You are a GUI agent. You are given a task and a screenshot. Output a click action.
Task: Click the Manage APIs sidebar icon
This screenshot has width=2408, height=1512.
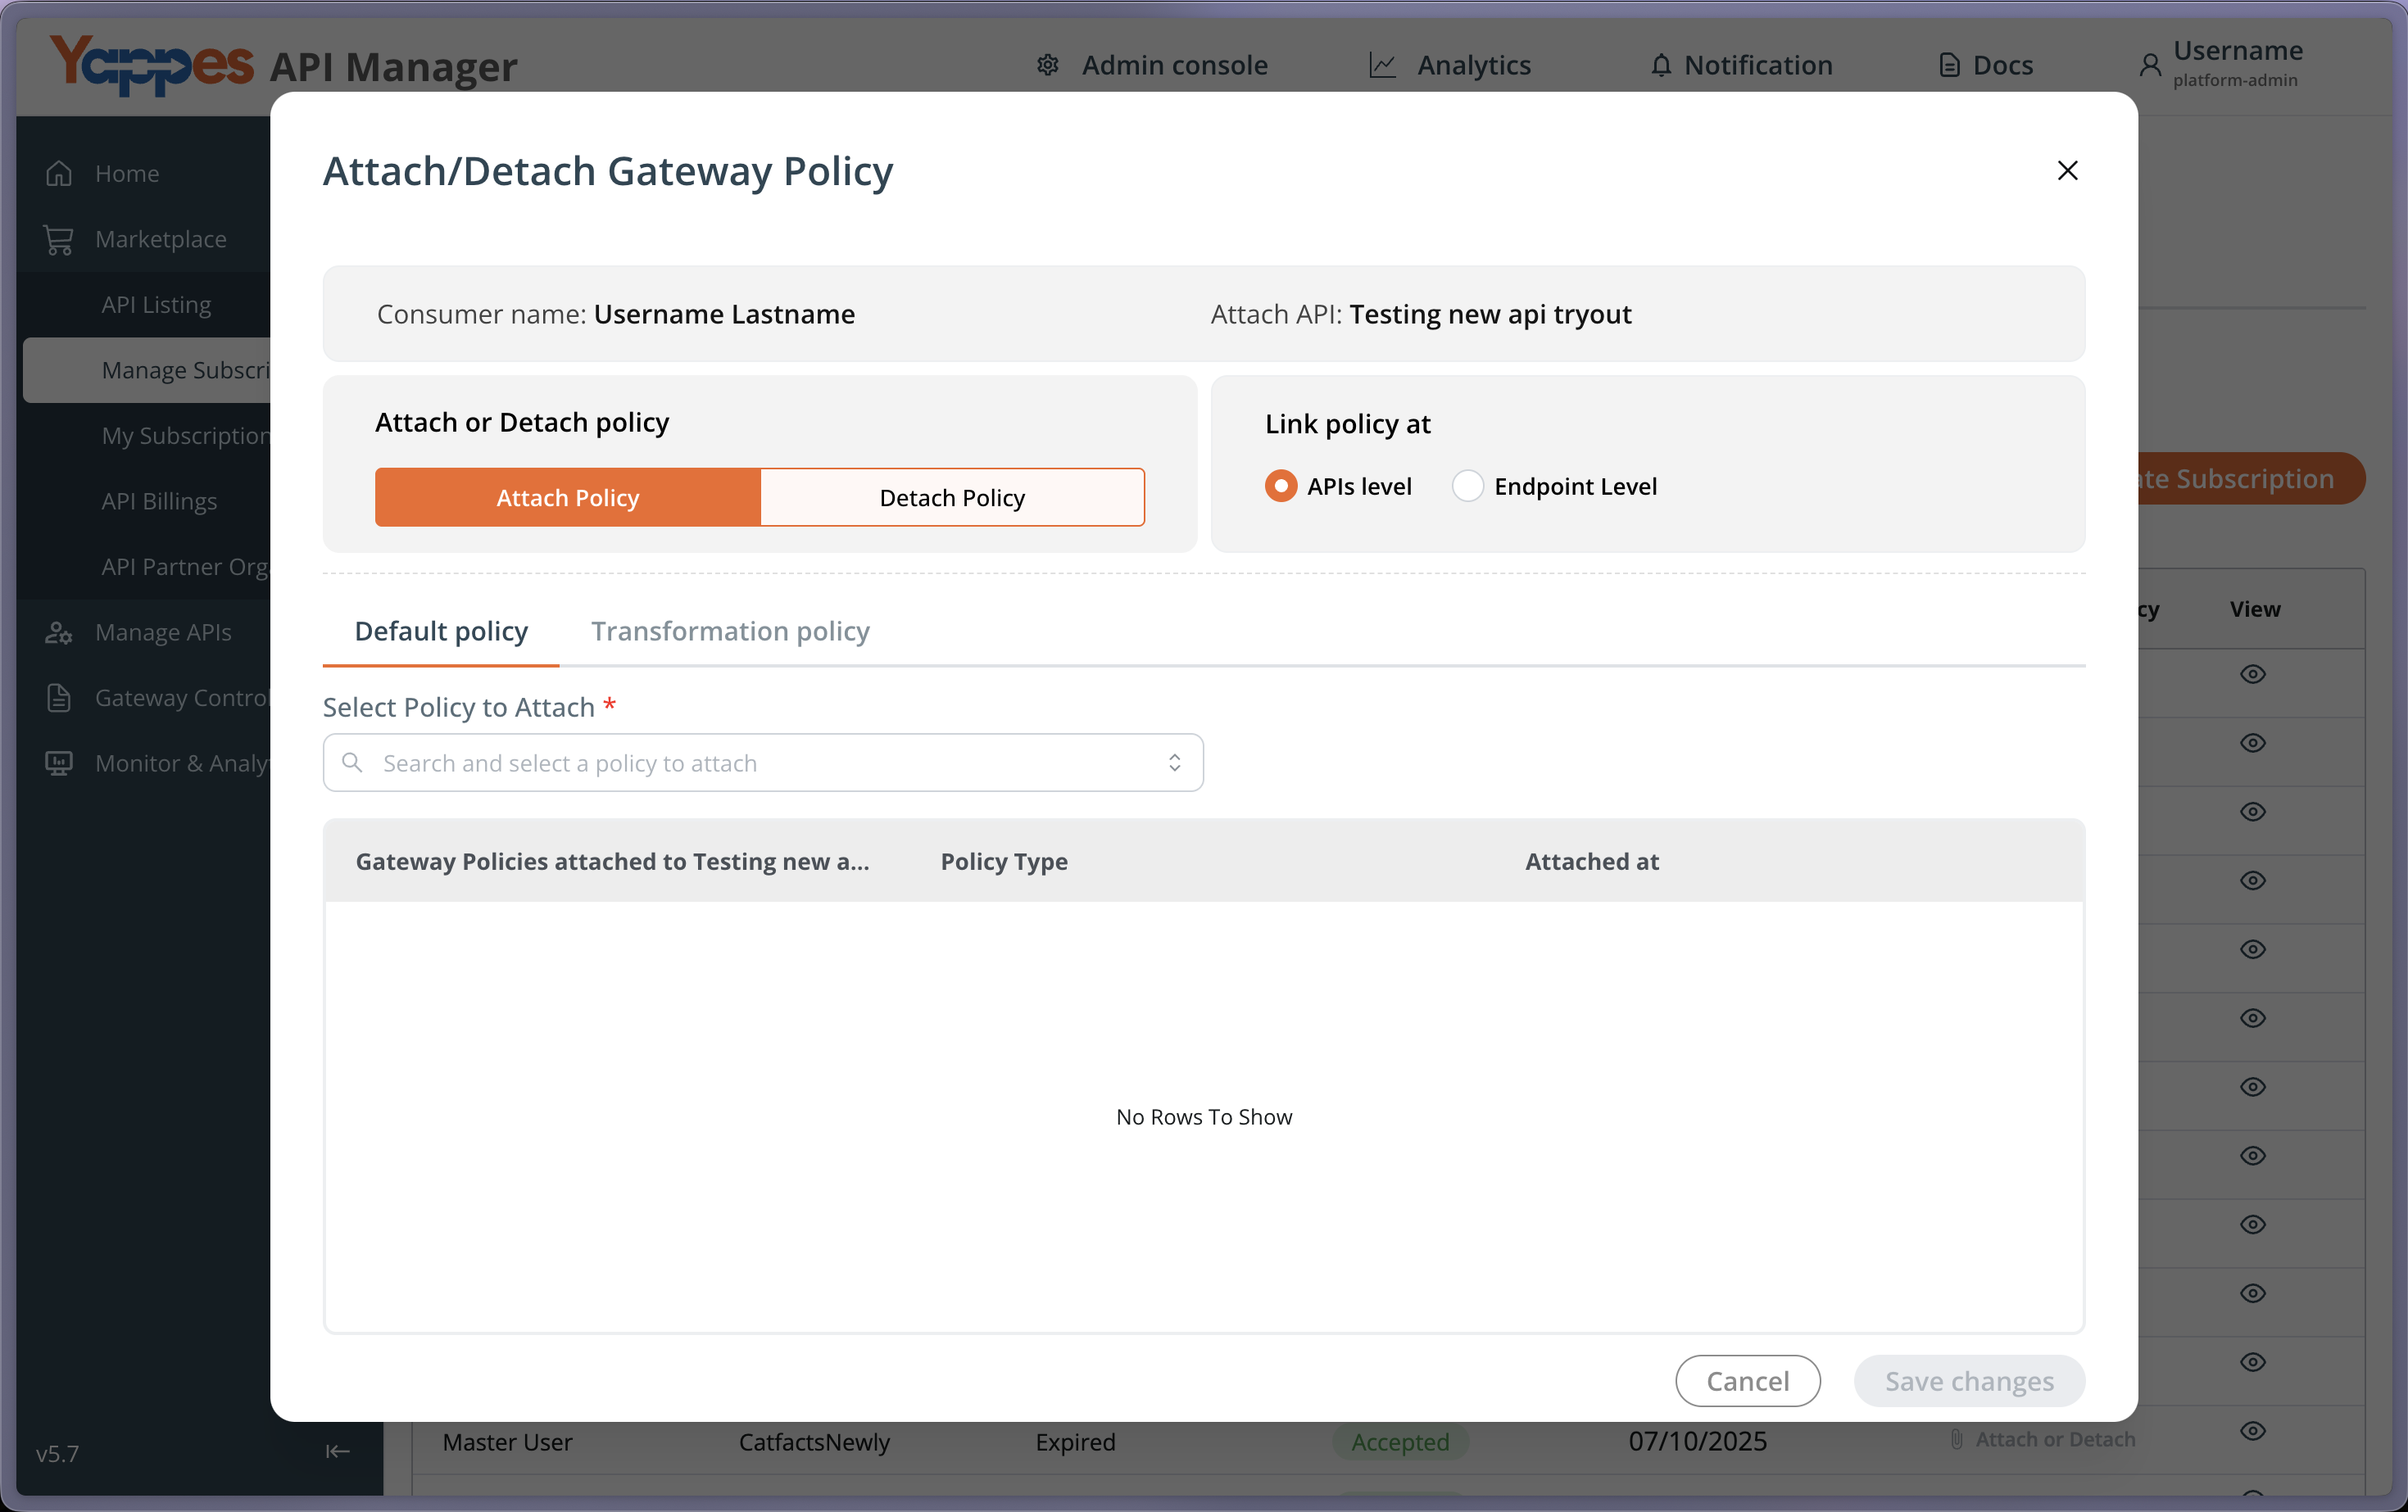pyautogui.click(x=59, y=632)
